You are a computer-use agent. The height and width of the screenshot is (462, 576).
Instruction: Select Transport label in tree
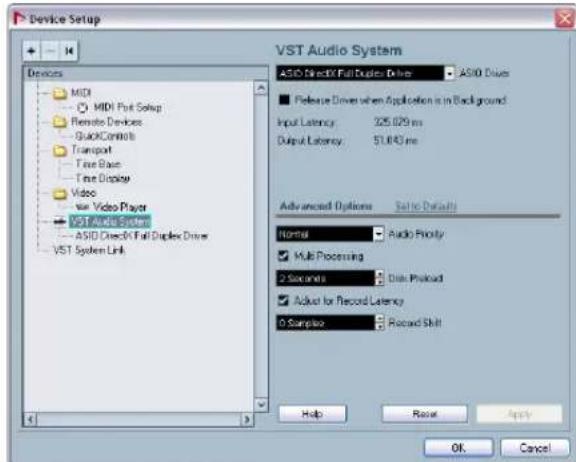point(91,150)
